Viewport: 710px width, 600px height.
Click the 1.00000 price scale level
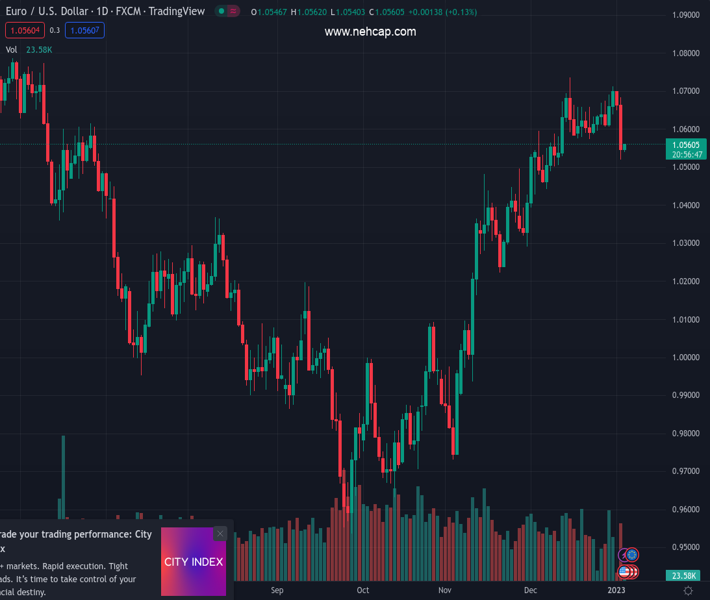[686, 357]
